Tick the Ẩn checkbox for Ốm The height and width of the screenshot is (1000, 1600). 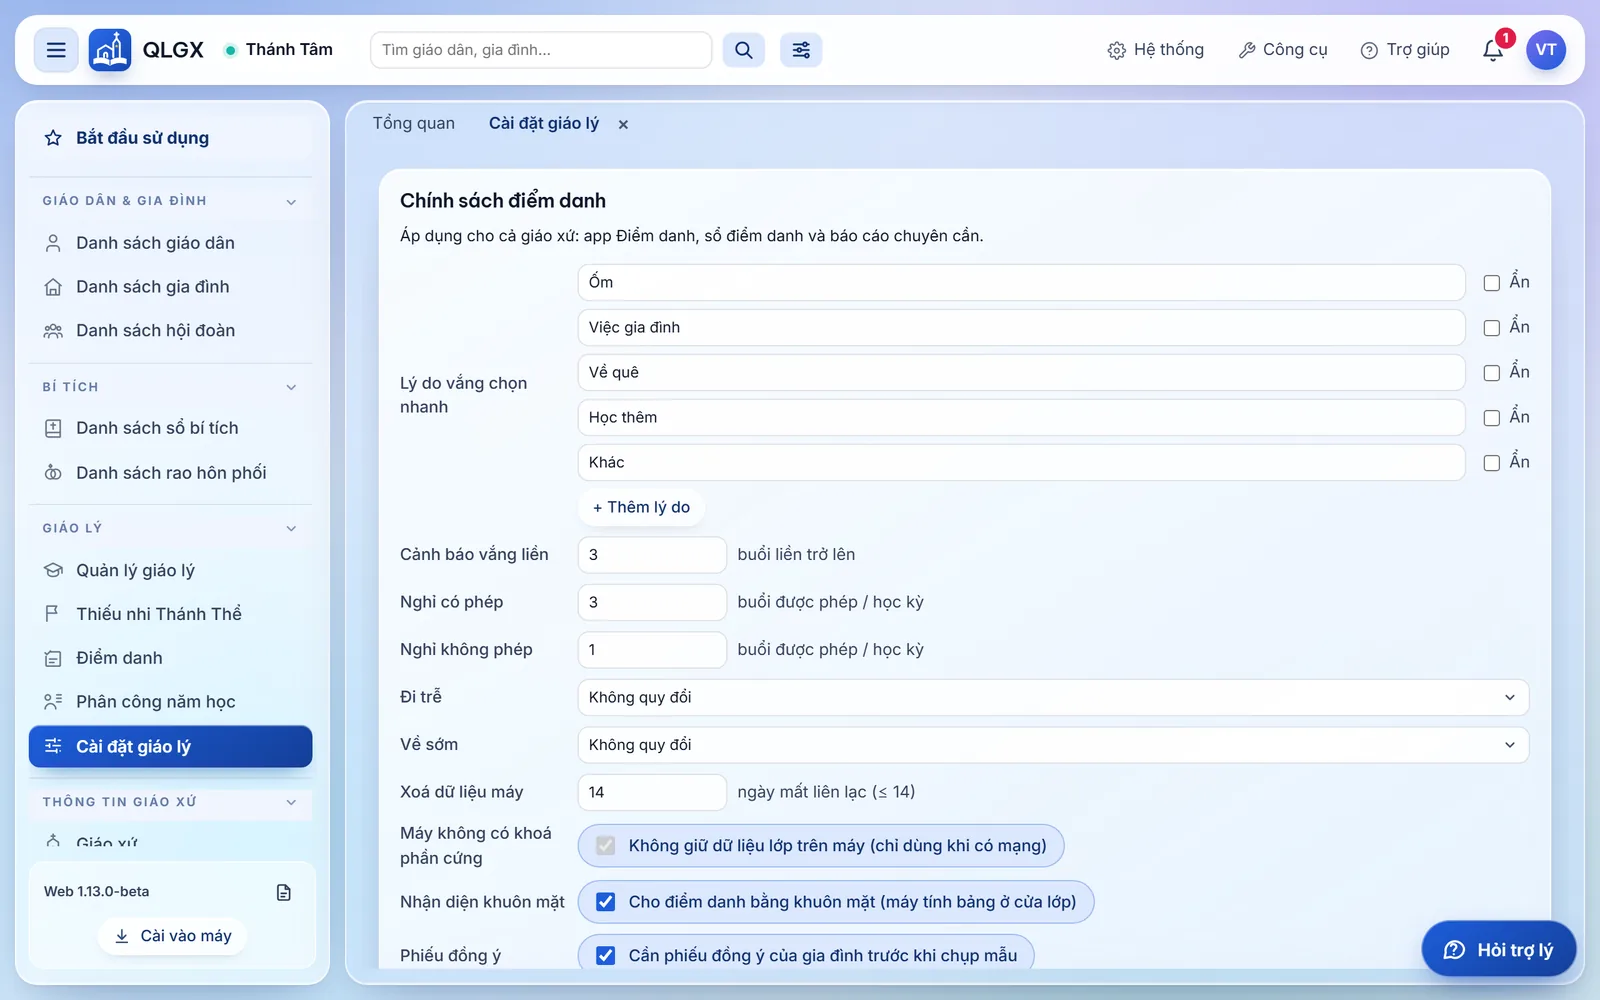pos(1491,283)
